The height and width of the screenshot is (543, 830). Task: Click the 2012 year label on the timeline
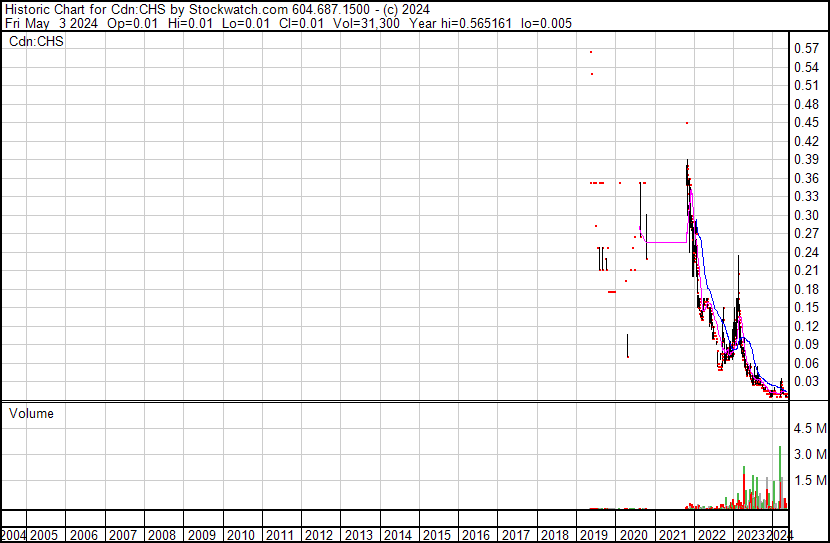pyautogui.click(x=320, y=535)
